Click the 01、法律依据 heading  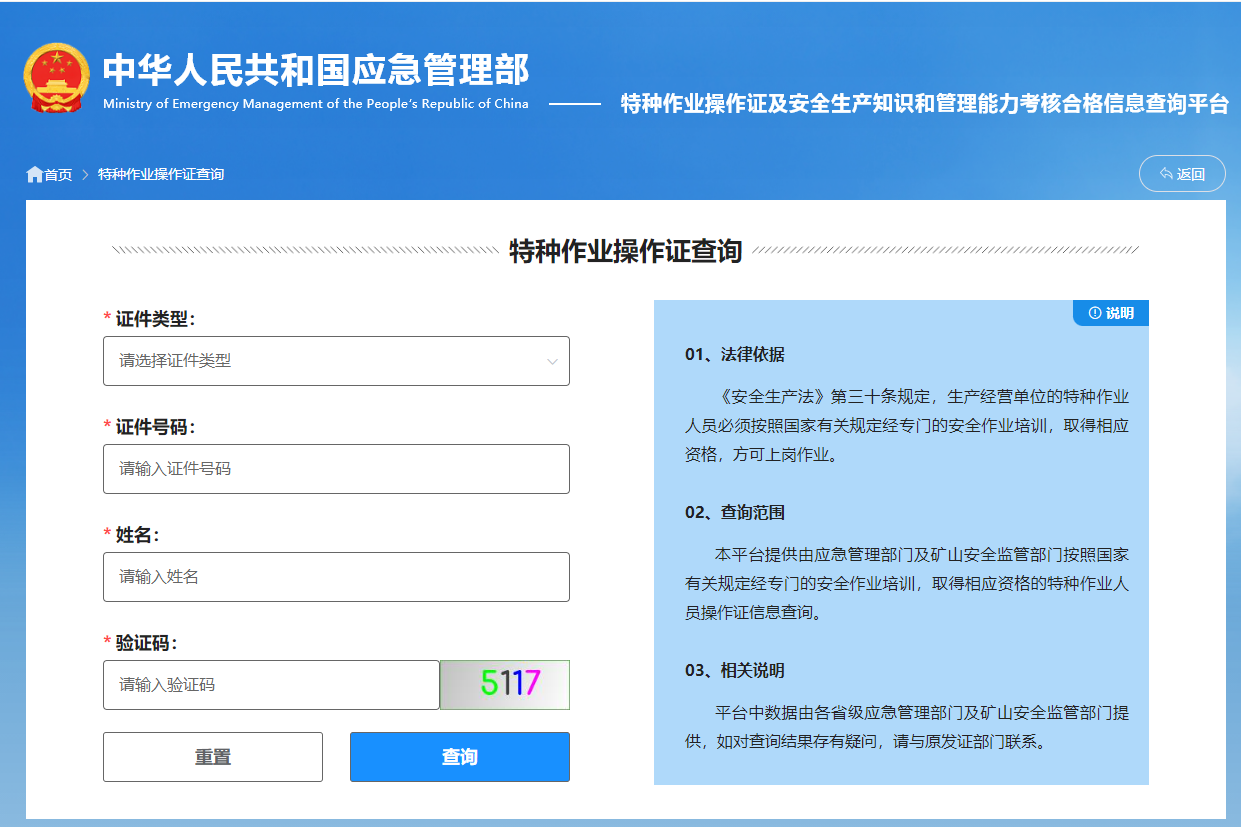point(735,355)
